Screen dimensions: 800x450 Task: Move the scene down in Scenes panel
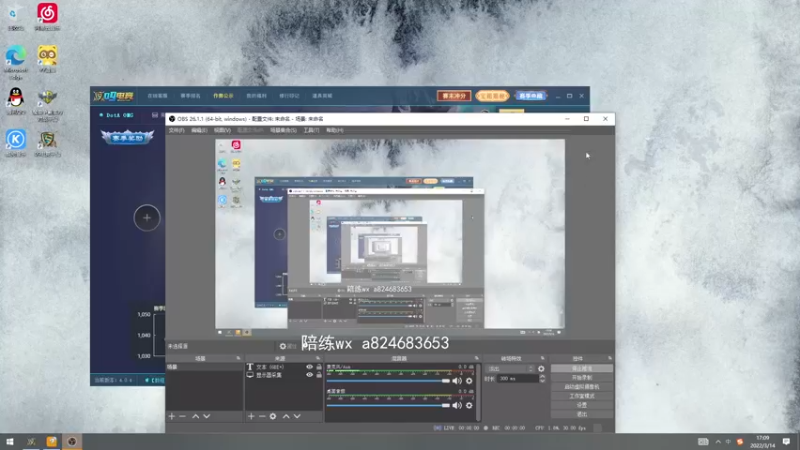[x=207, y=416]
